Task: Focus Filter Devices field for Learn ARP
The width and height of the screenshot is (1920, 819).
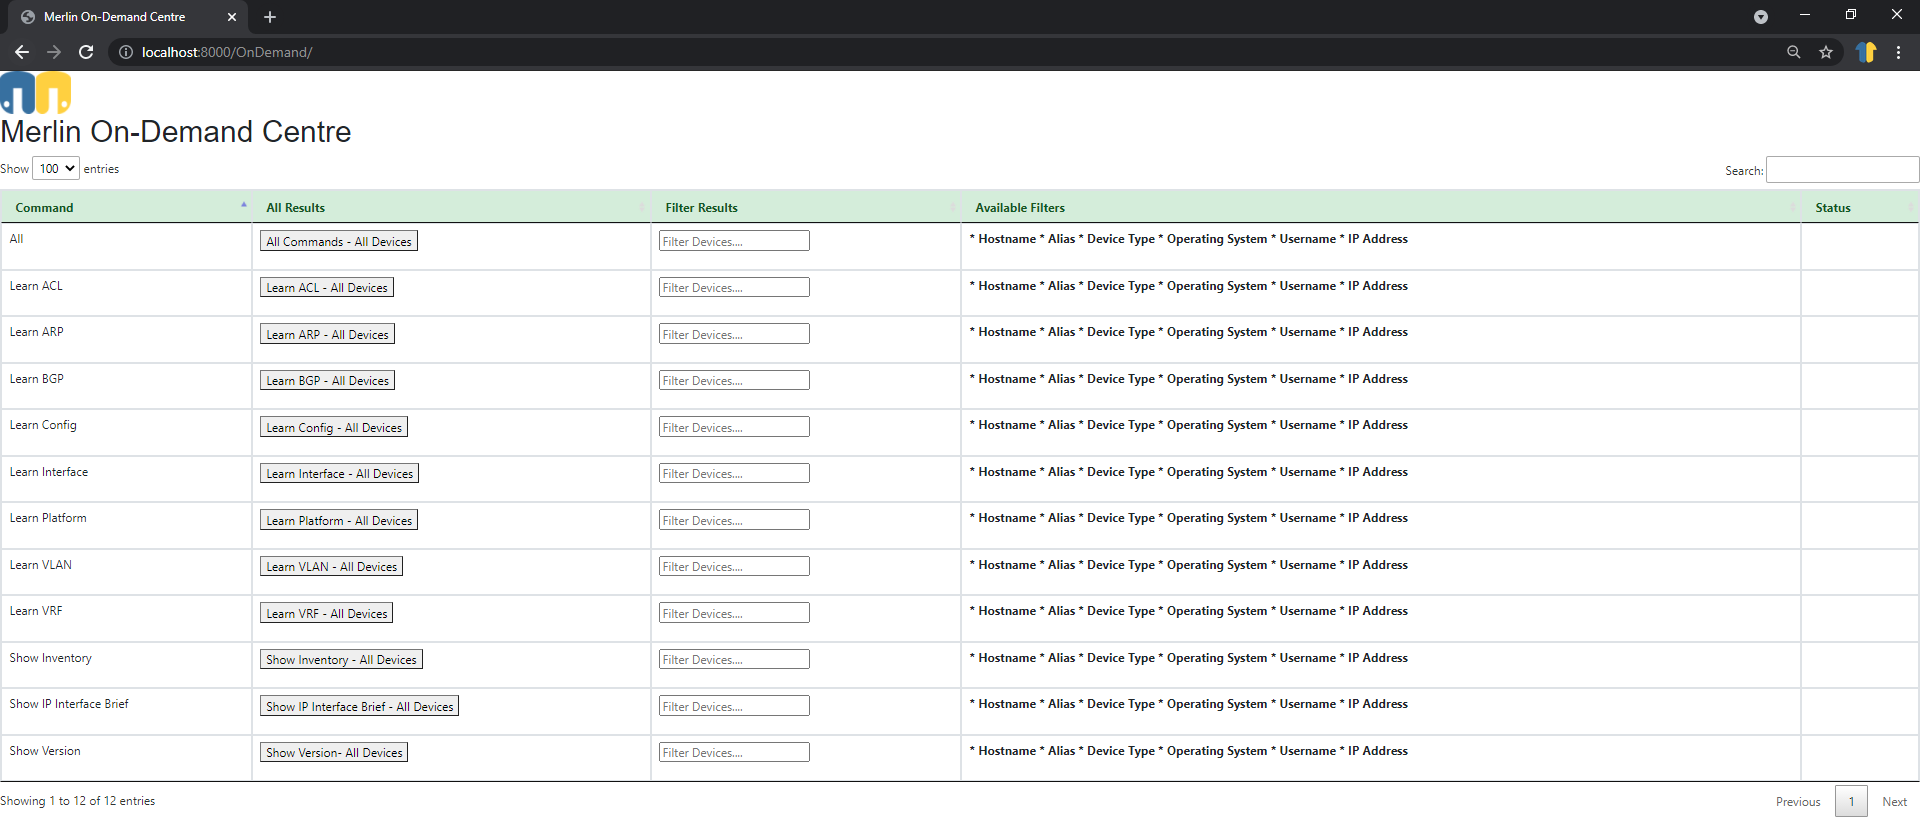Action: [x=734, y=334]
